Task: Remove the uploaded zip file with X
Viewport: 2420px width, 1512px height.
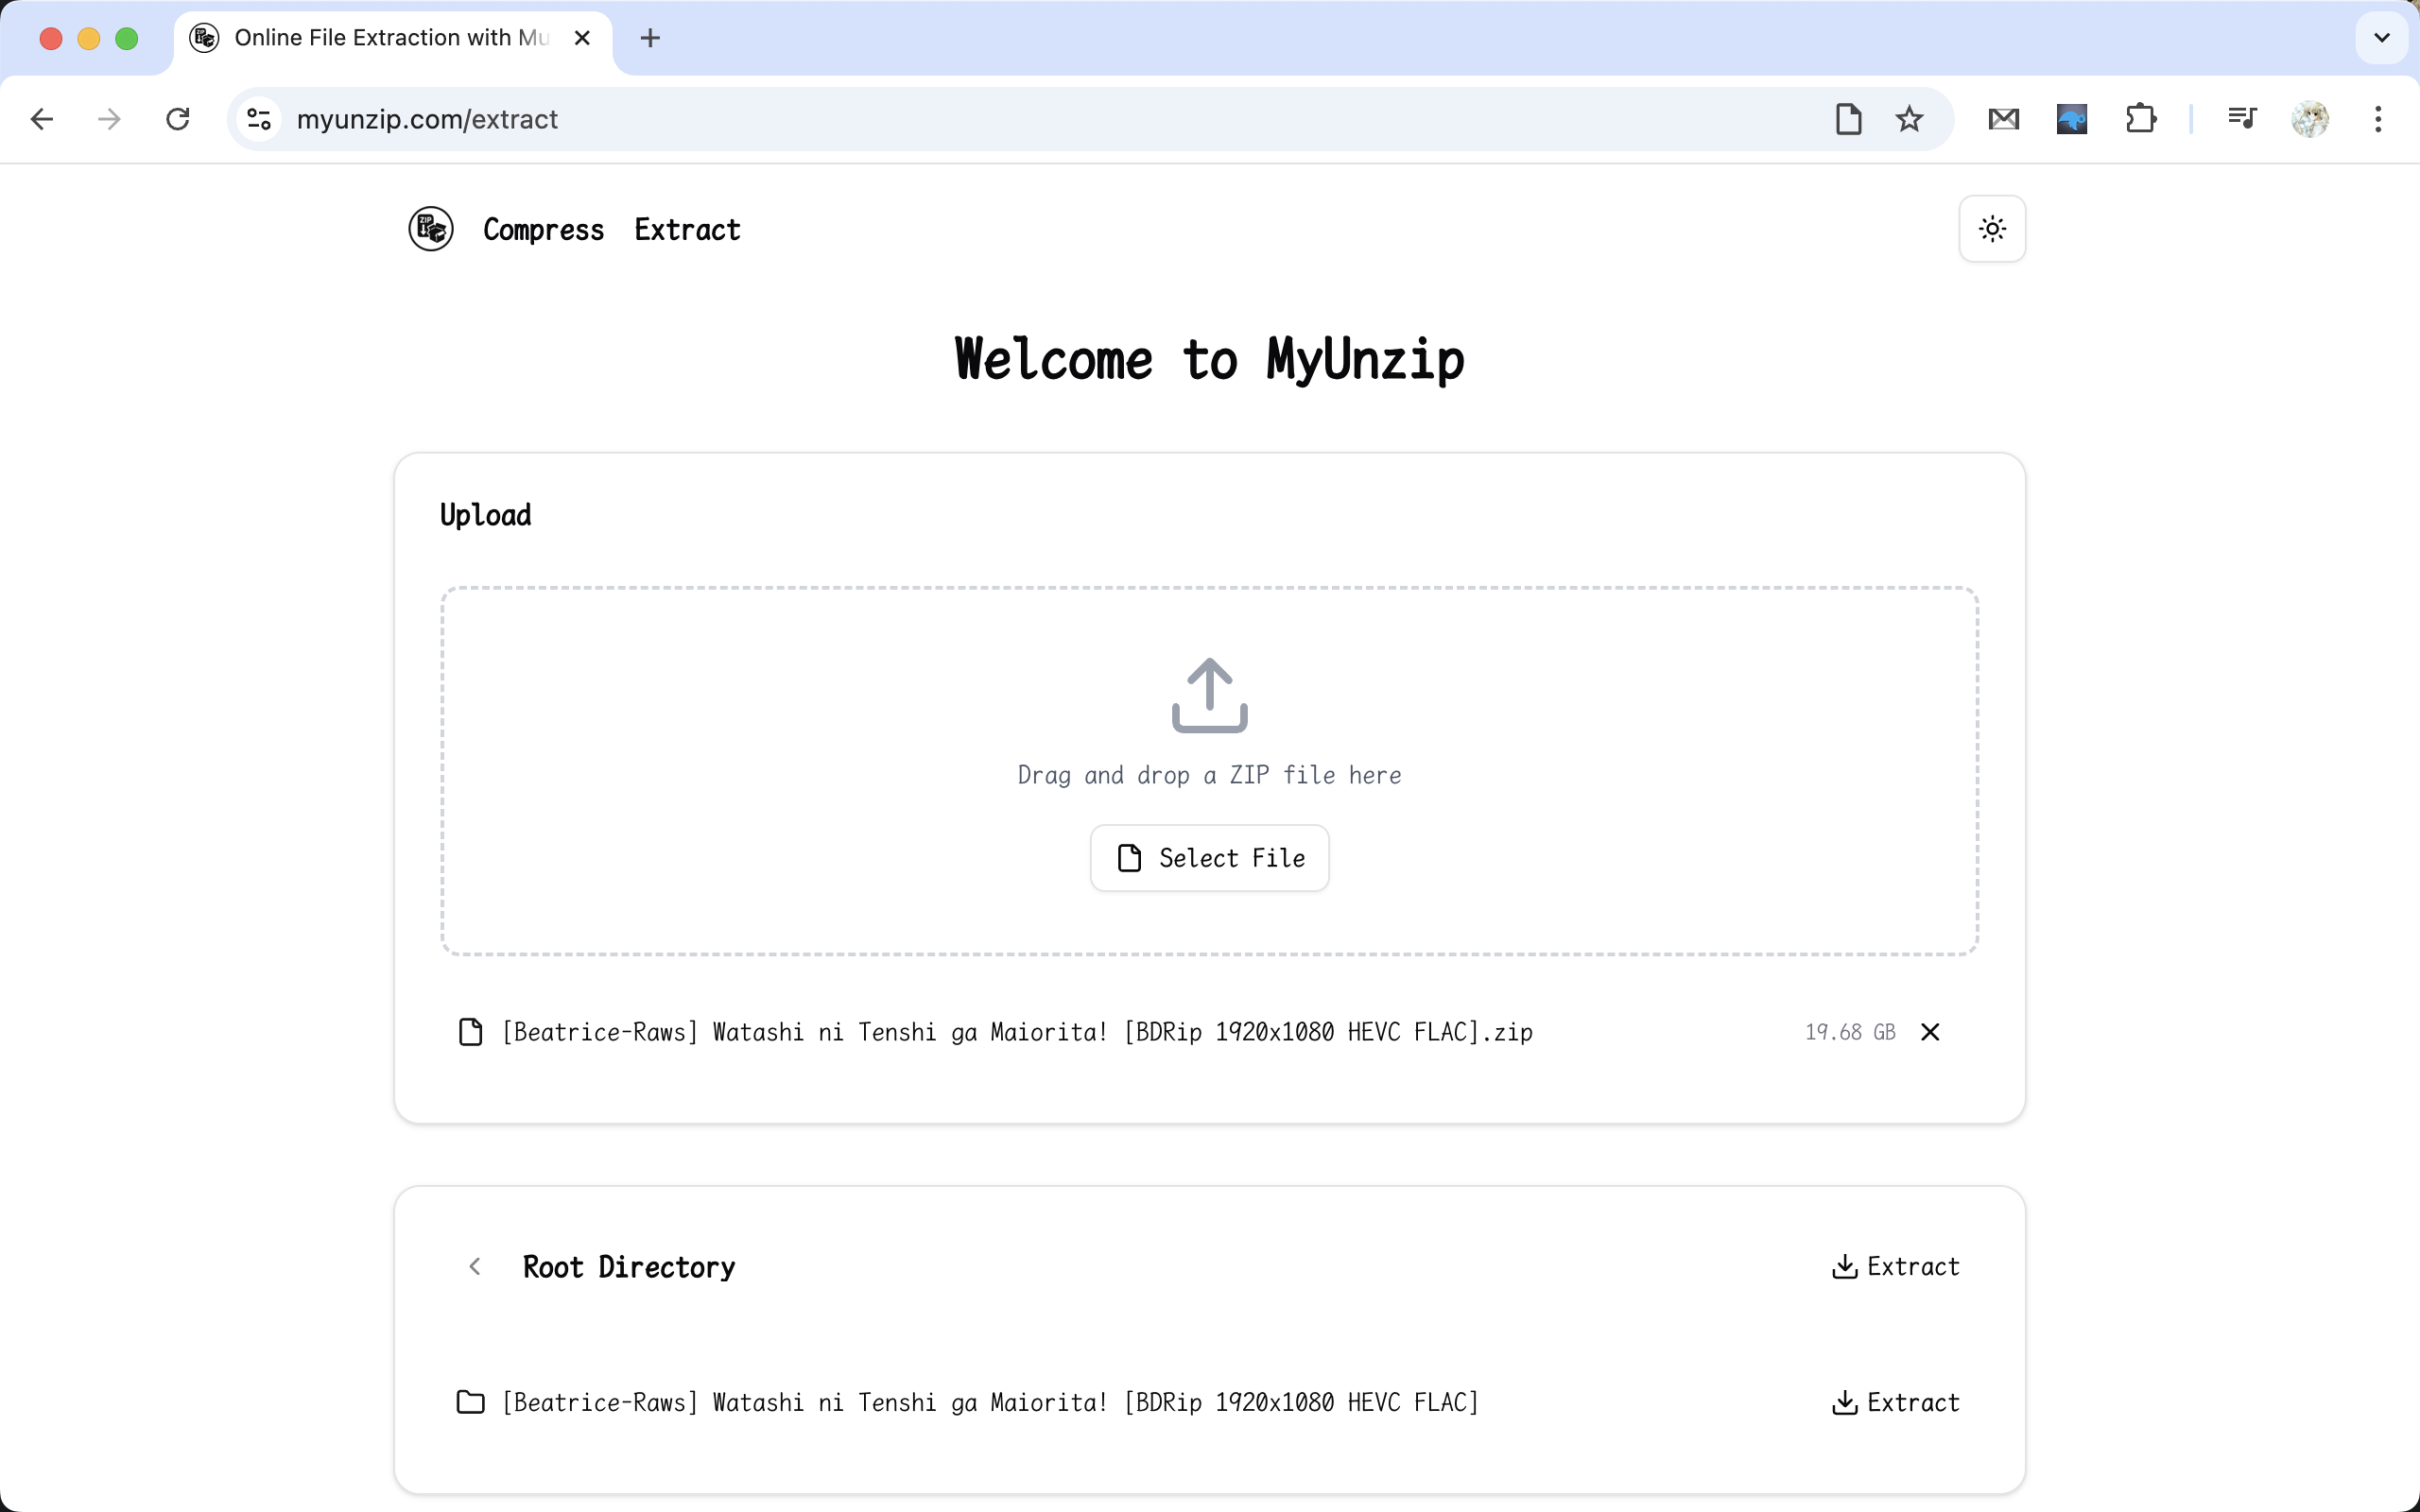Action: (1930, 1032)
